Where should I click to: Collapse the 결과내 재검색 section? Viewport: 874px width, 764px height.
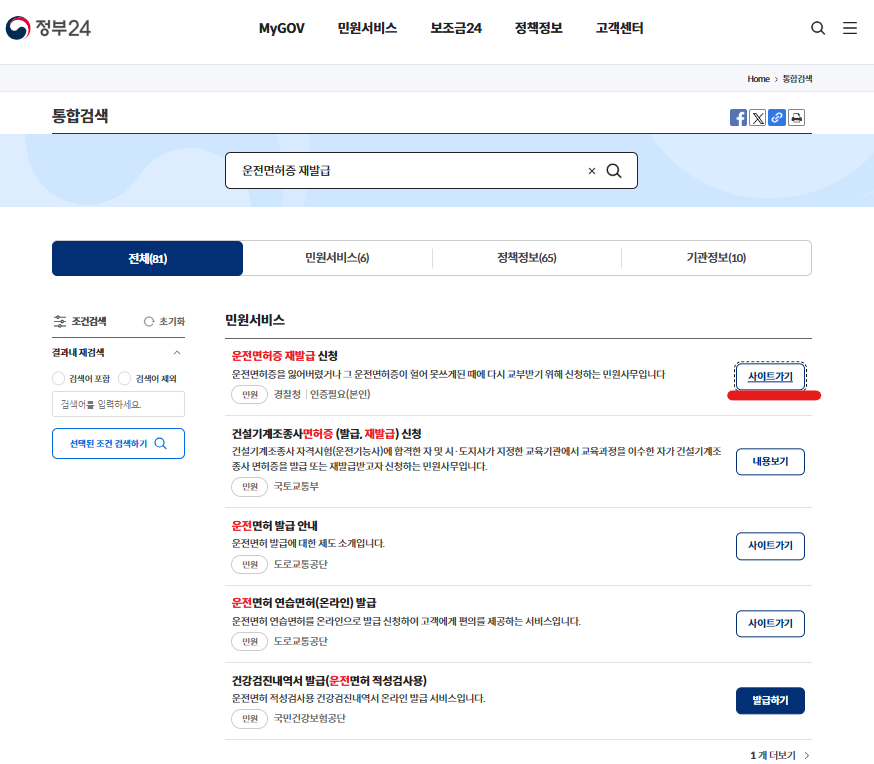[x=176, y=352]
